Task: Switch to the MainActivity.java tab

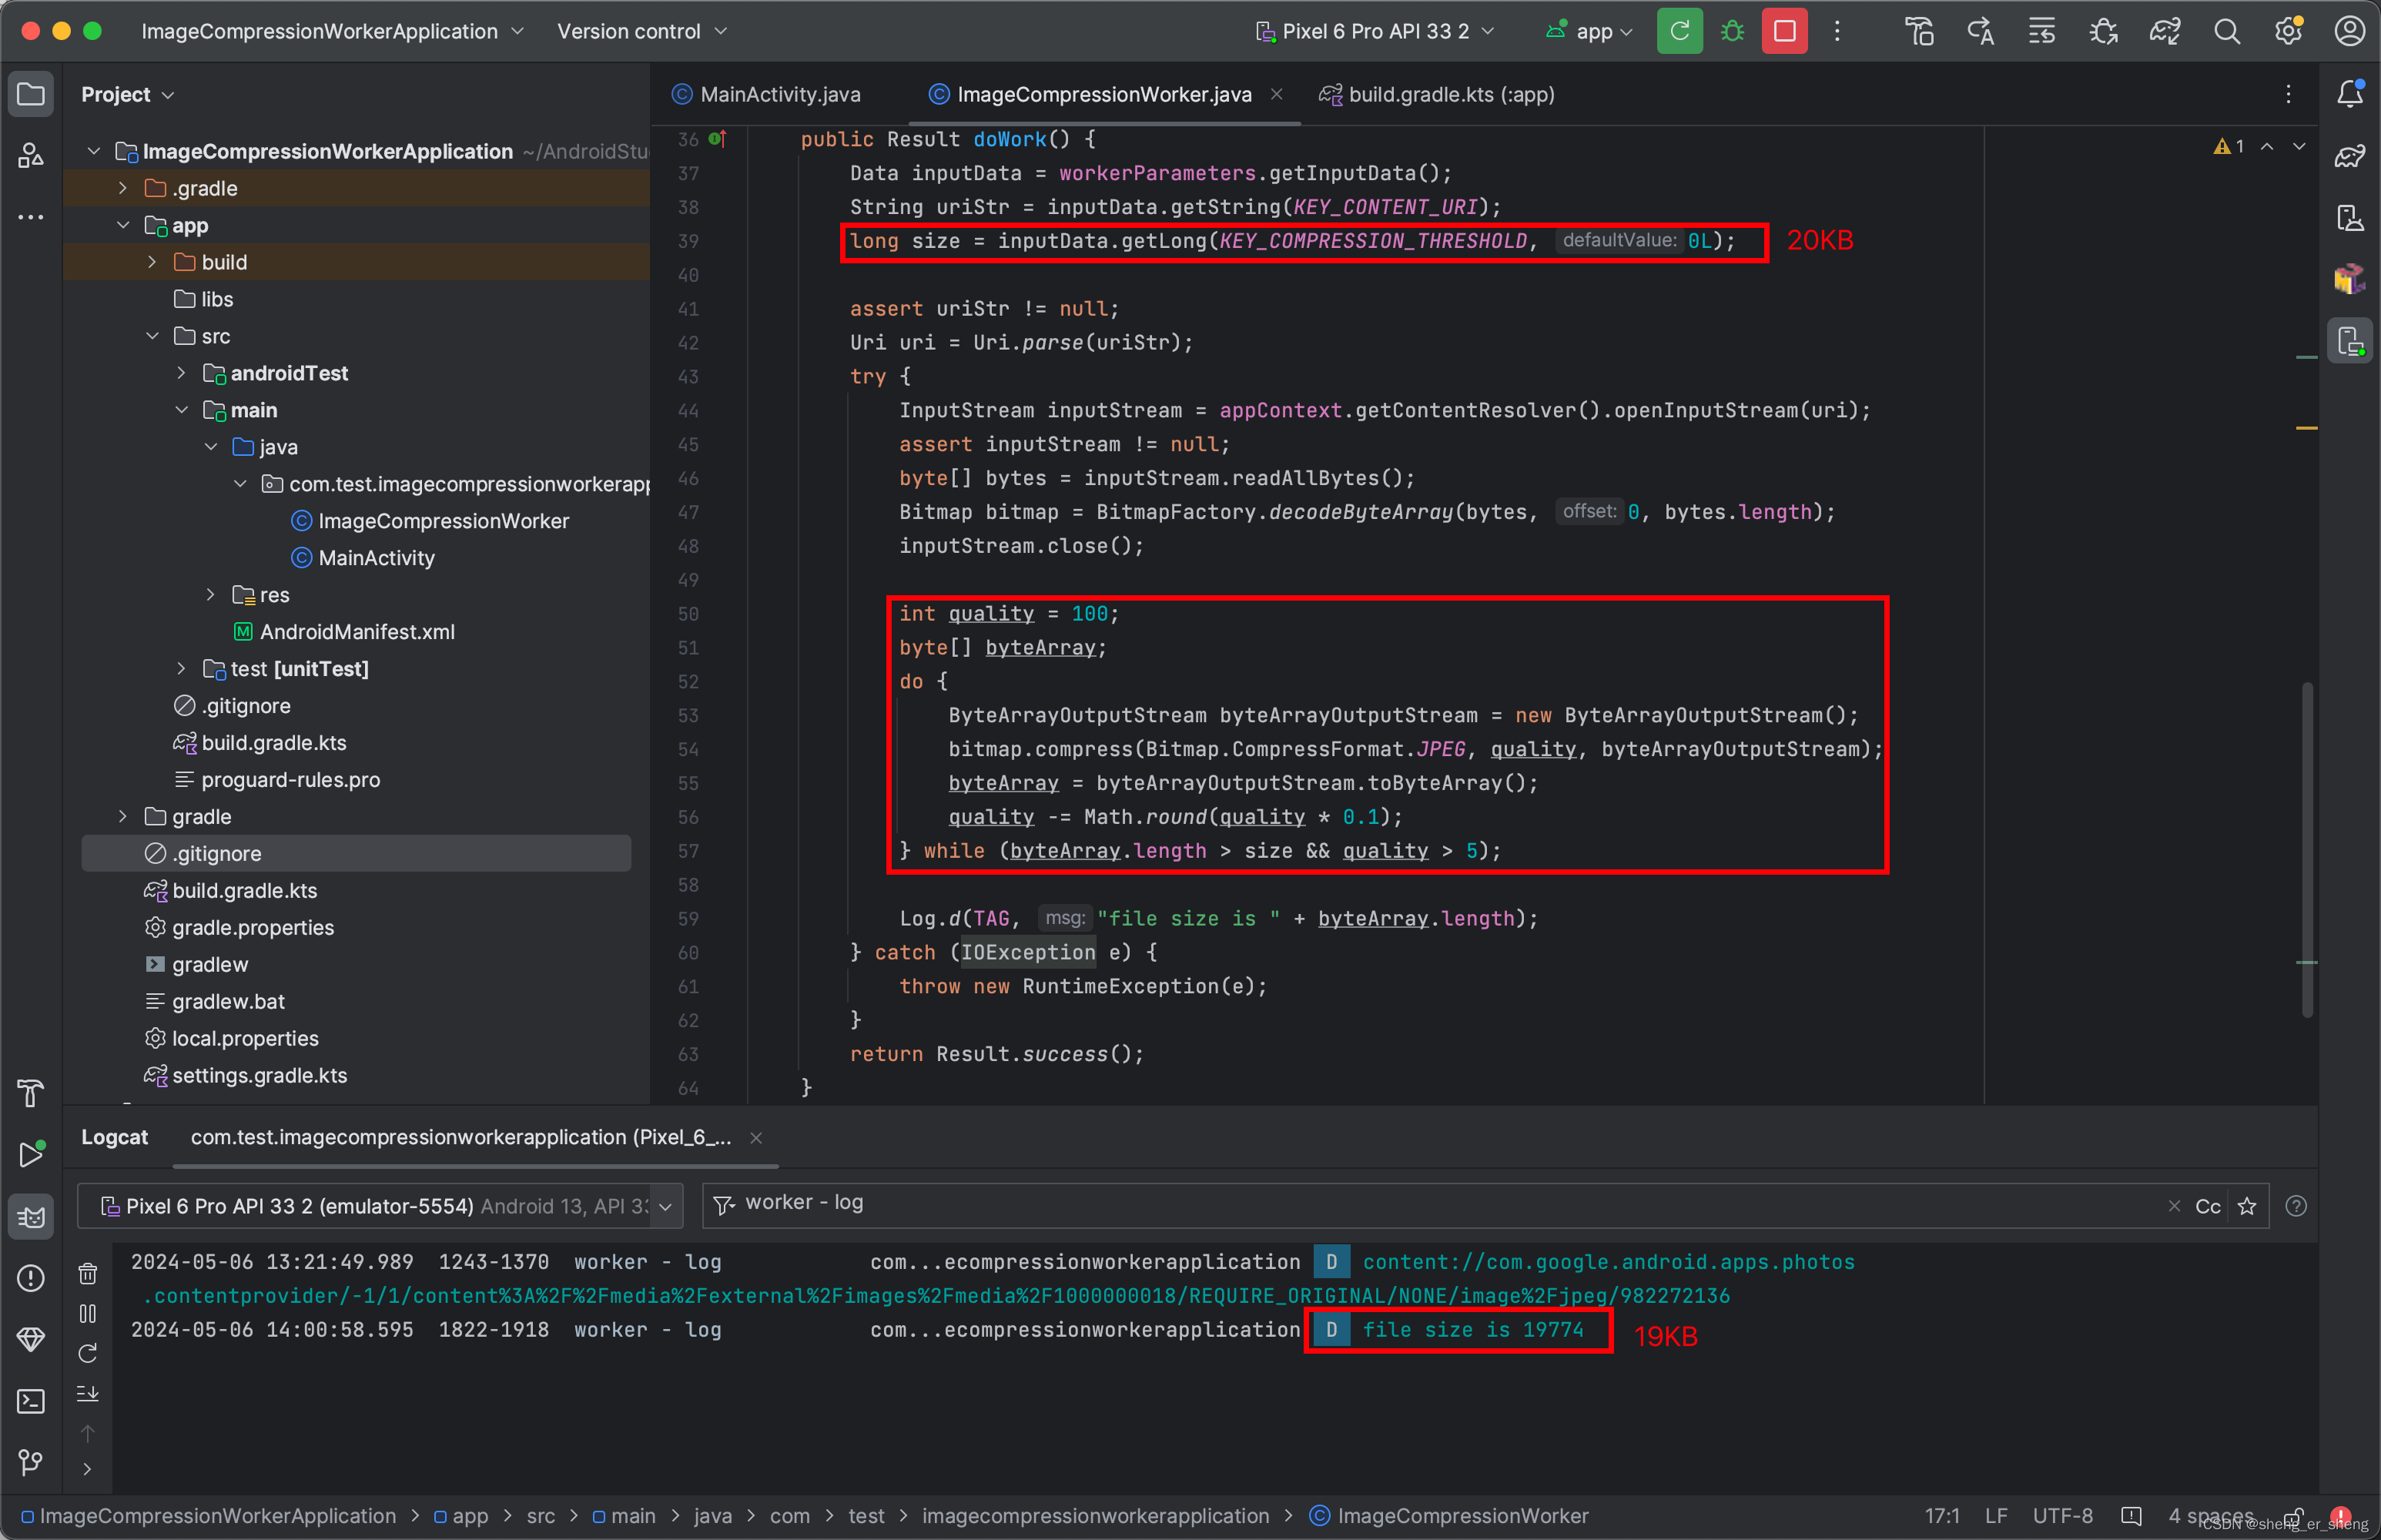Action: [x=779, y=94]
